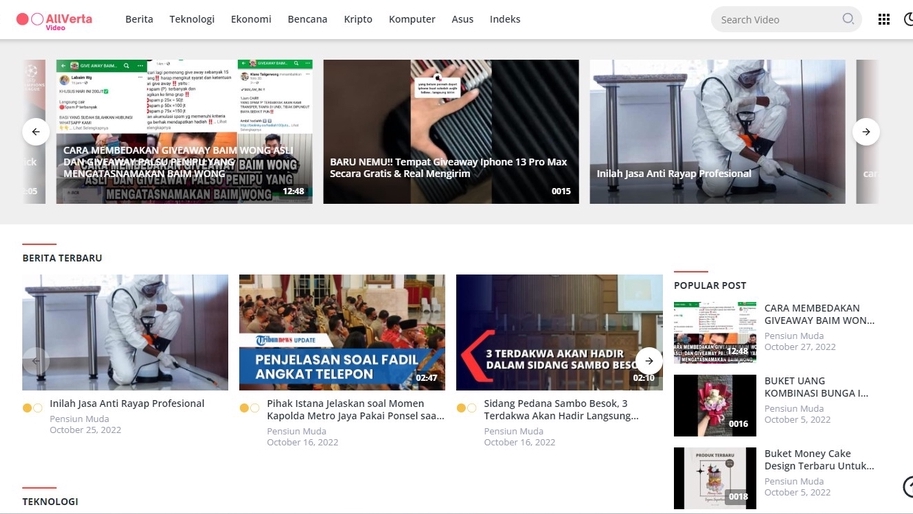Screen dimensions: 913x514
Task: Open Penjelasan Soal Fadil Angkat Telepon thumbnail
Action: click(x=342, y=332)
